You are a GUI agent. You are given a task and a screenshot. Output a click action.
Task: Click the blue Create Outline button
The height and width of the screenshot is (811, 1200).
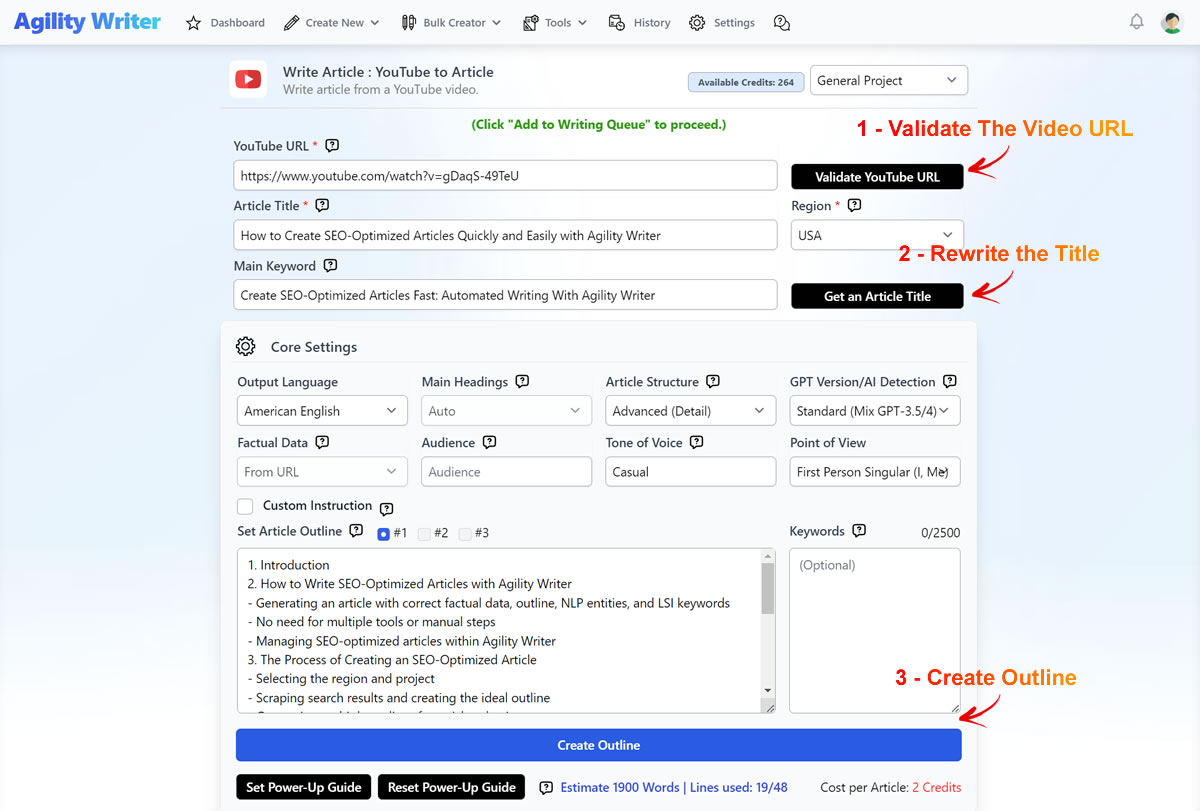tap(598, 745)
